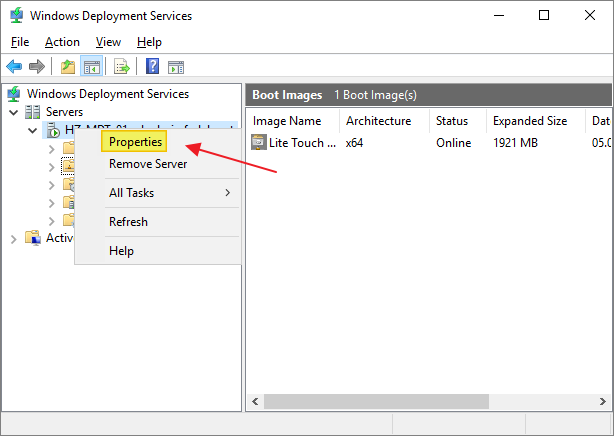Screen dimensions: 614x436
Task: Collapse the HZ-MDT server node
Action: (x=32, y=130)
